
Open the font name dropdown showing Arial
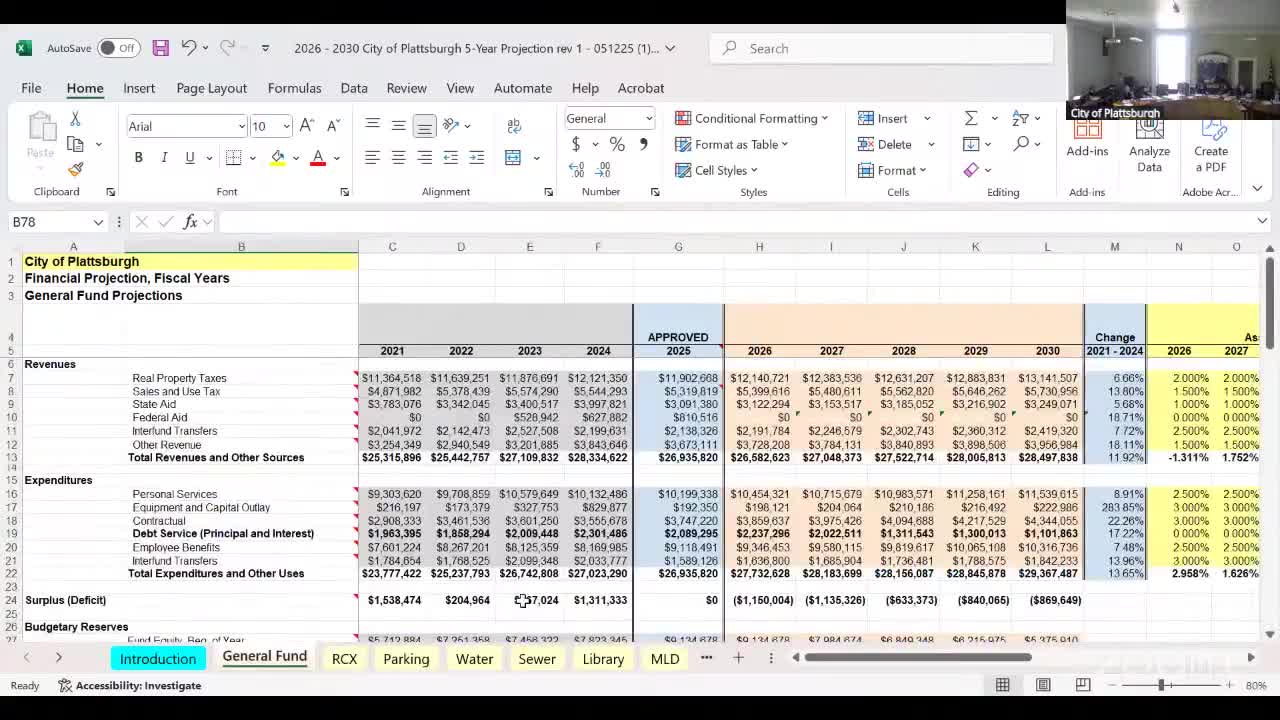point(241,126)
